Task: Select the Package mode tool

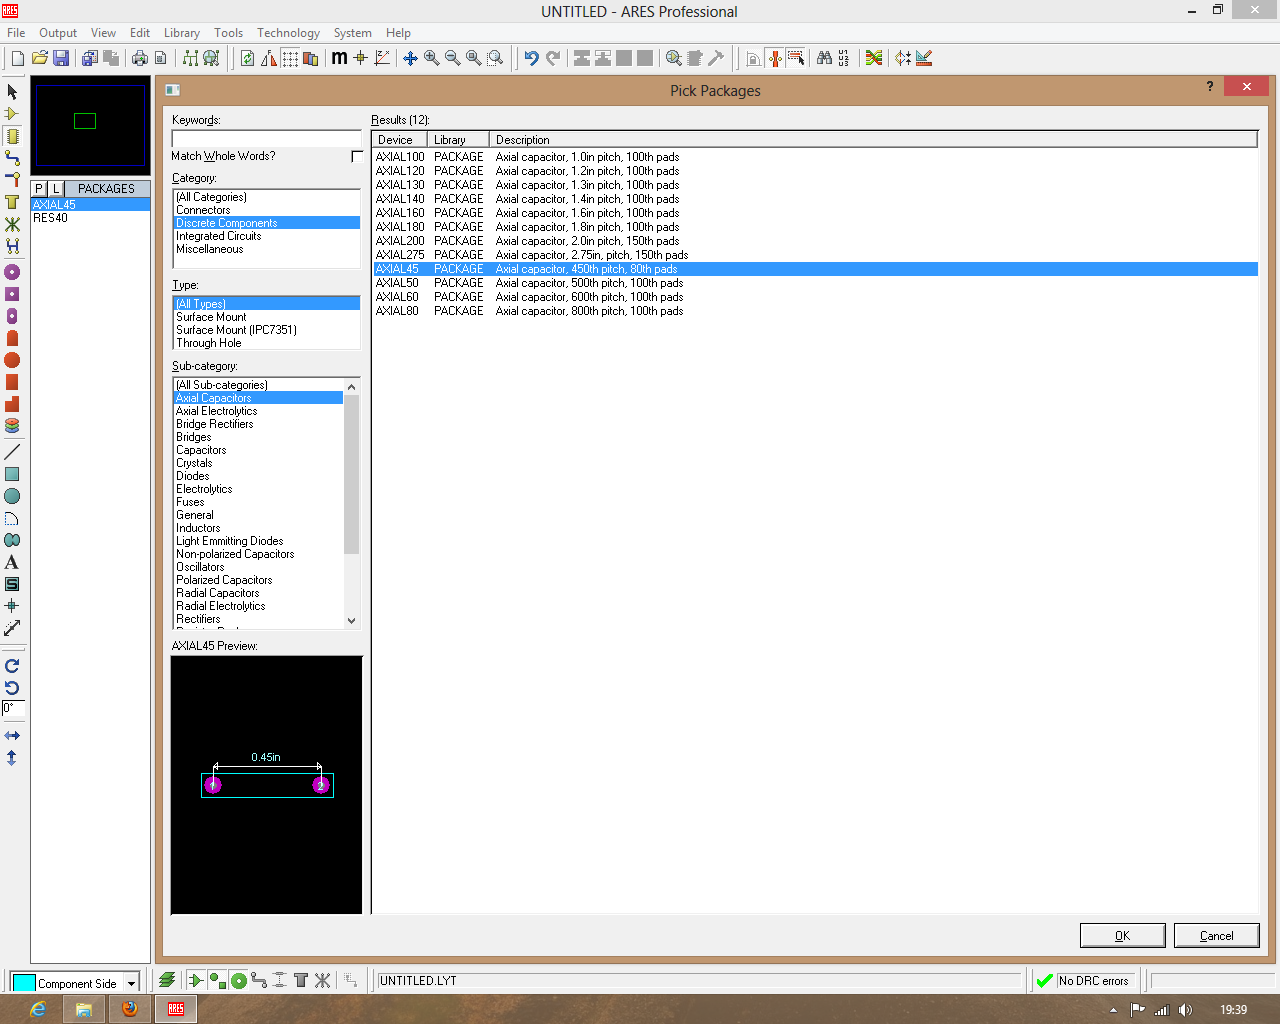Action: point(12,135)
